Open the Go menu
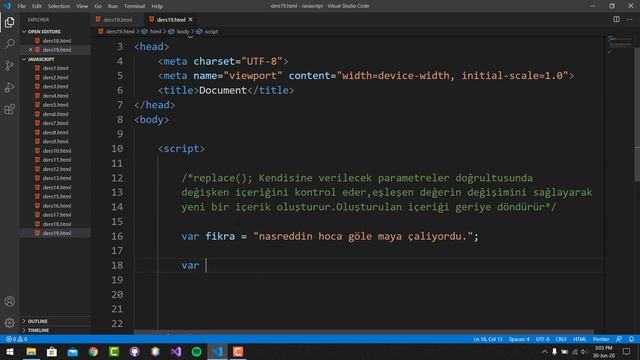 (98, 6)
